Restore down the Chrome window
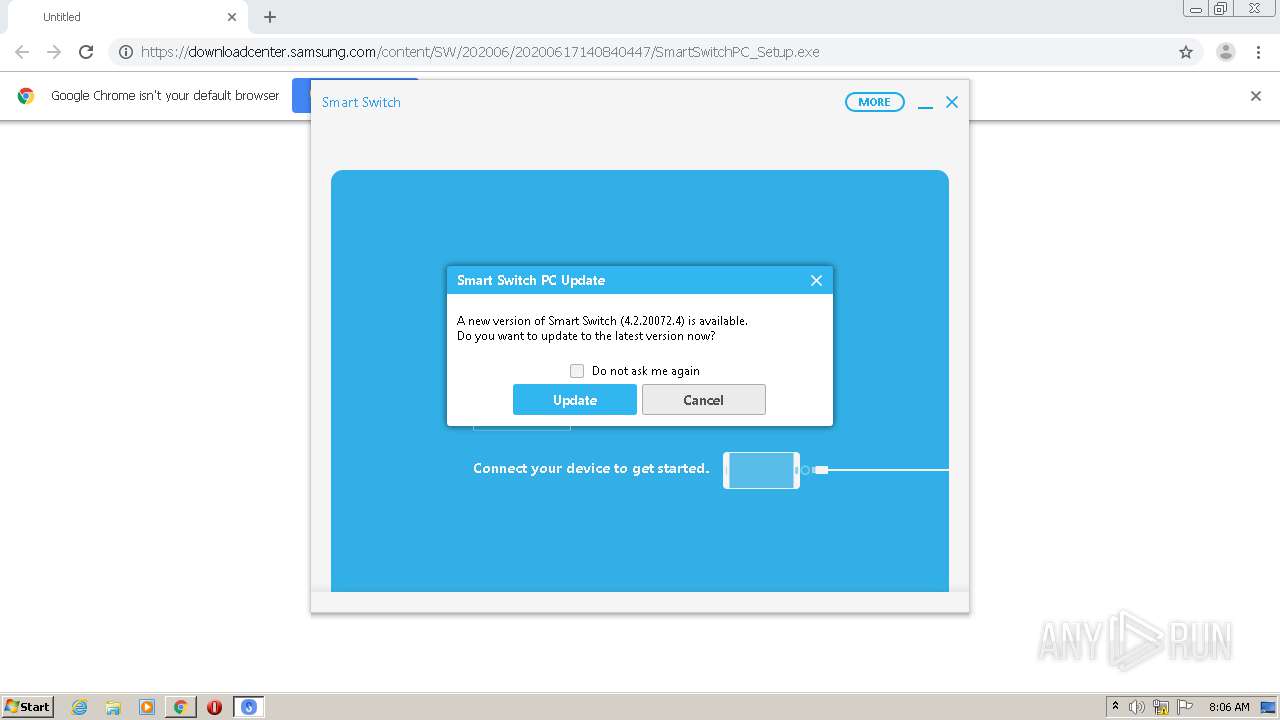The height and width of the screenshot is (720, 1280). tap(1221, 9)
